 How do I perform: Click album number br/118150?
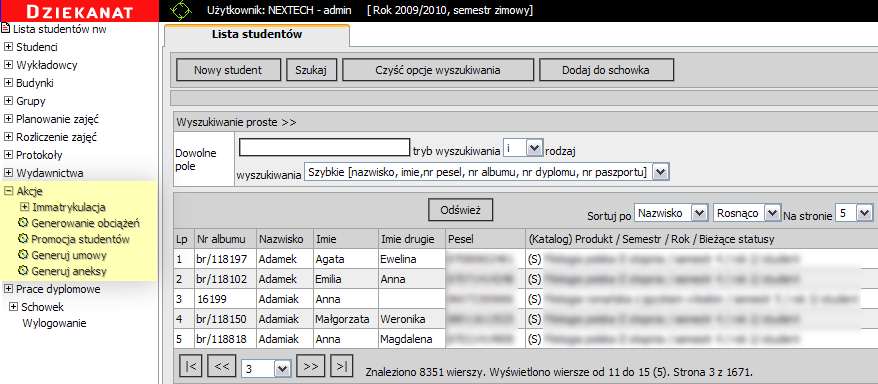tap(221, 319)
